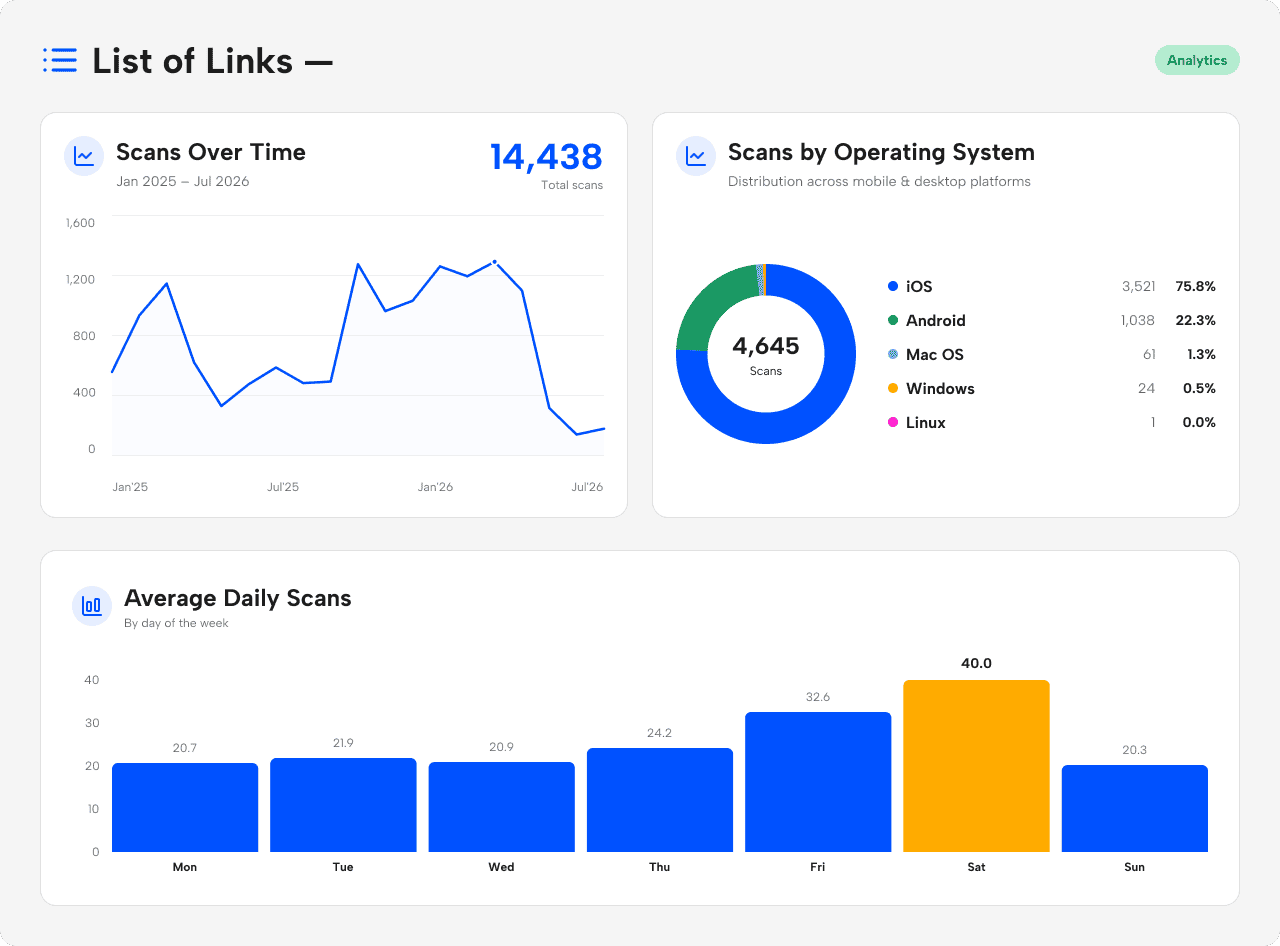Click the 14,438 total scans figure
Viewport: 1280px width, 946px height.
coord(546,157)
